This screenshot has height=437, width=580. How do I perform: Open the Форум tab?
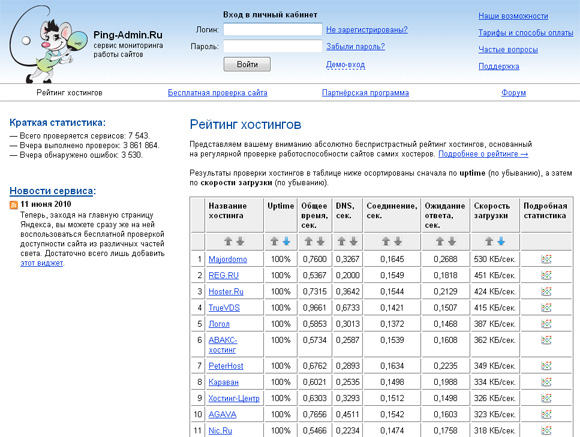(x=513, y=93)
